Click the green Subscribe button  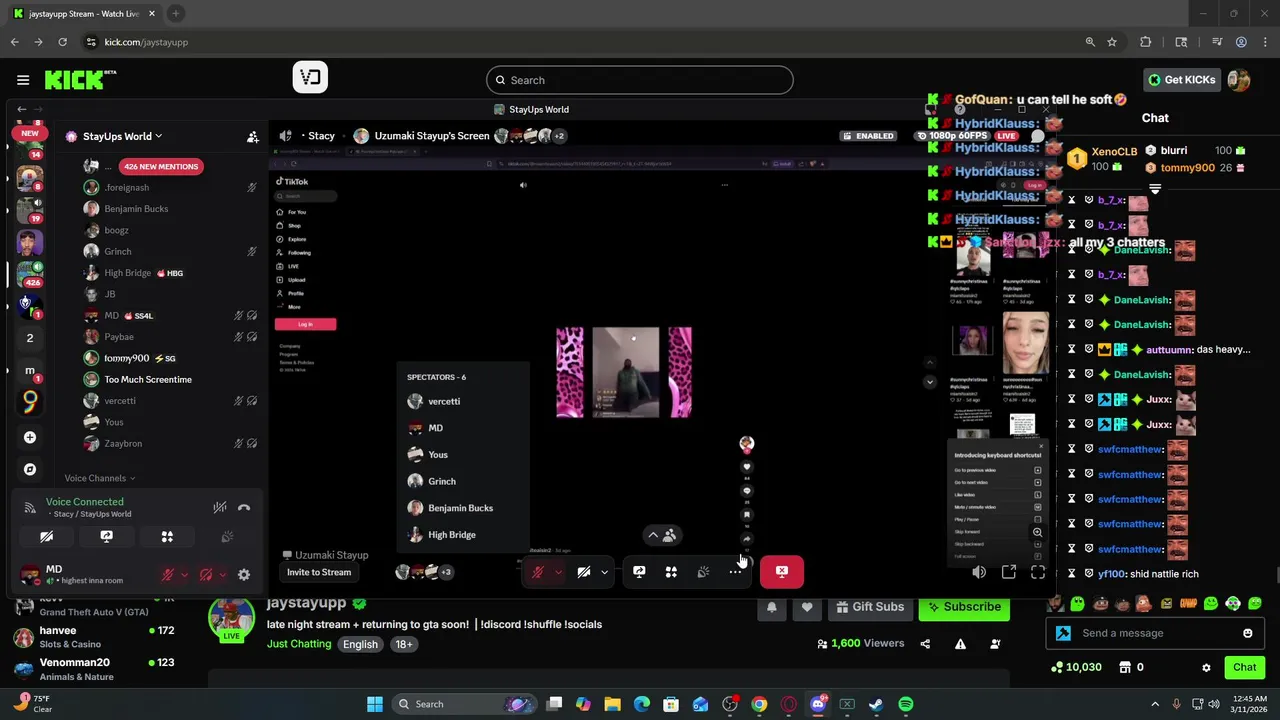[963, 607]
